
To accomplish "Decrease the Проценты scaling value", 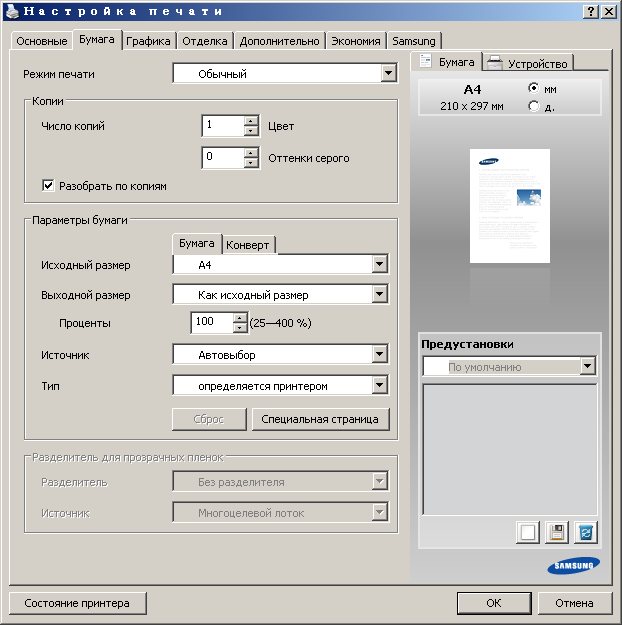I will tap(240, 328).
